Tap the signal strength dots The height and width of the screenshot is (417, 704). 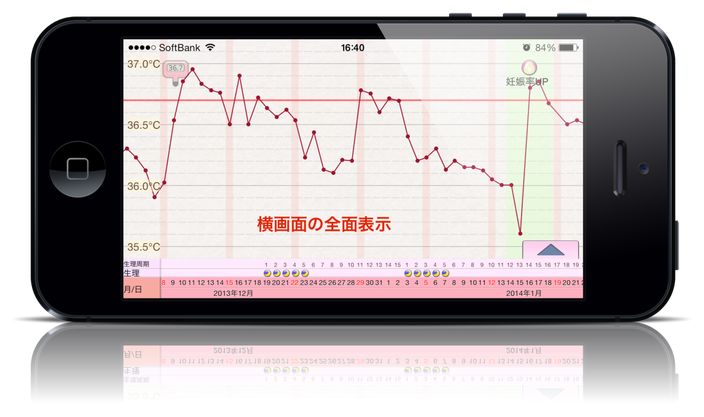[x=142, y=48]
